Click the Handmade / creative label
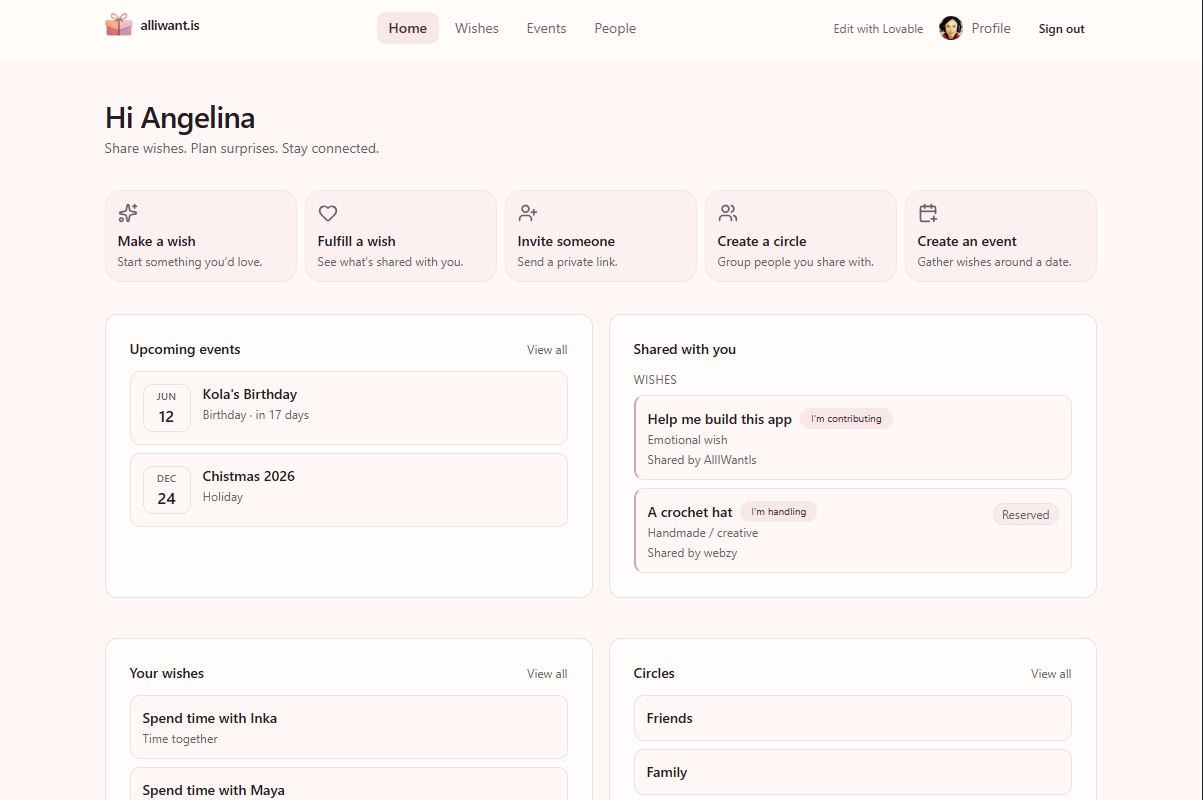The width and height of the screenshot is (1203, 800). coord(703,533)
